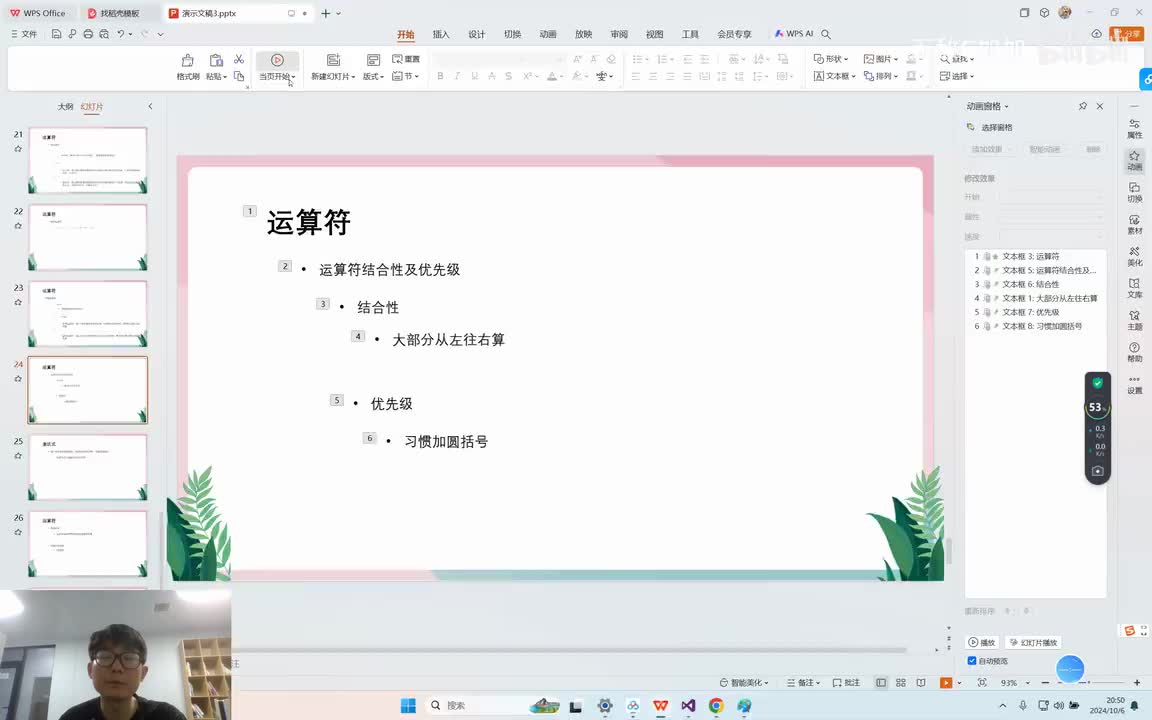Toggle animation star under slide 21

18,149
